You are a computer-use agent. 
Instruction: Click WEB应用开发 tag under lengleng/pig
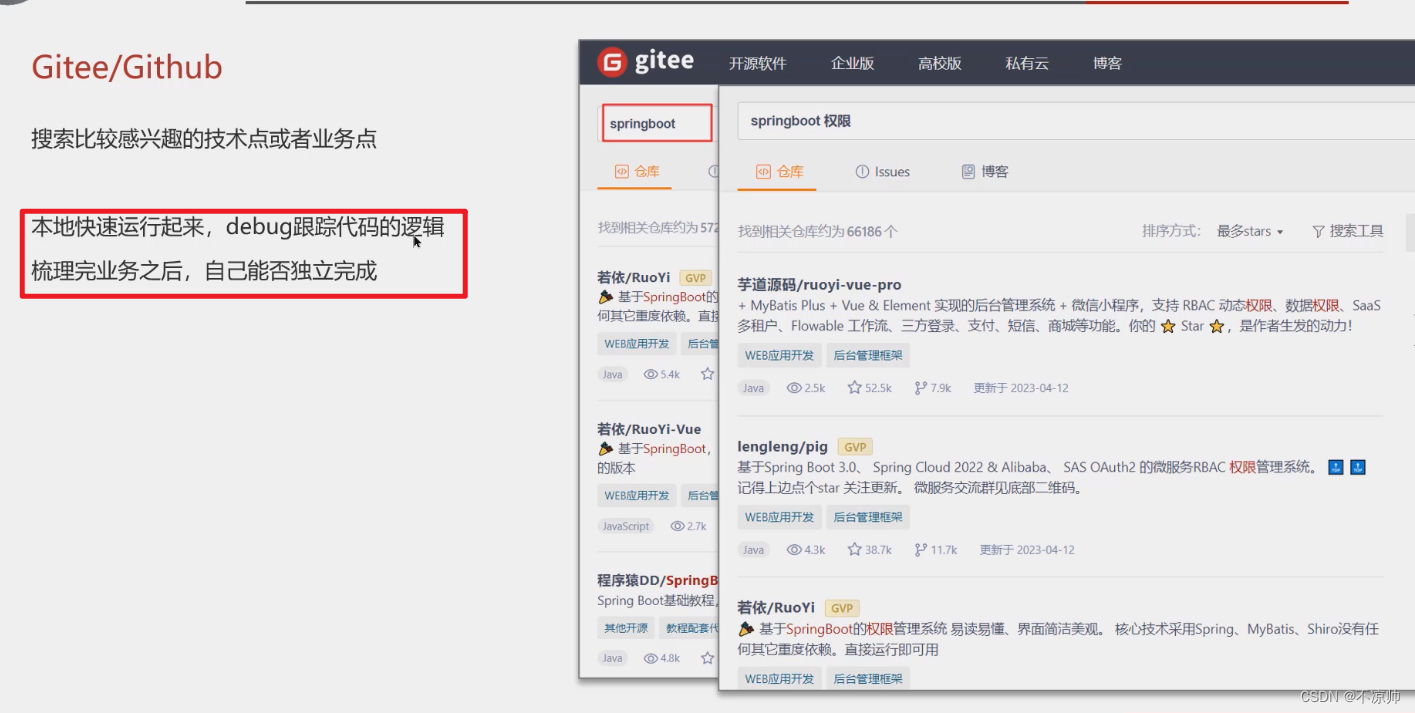coord(779,517)
